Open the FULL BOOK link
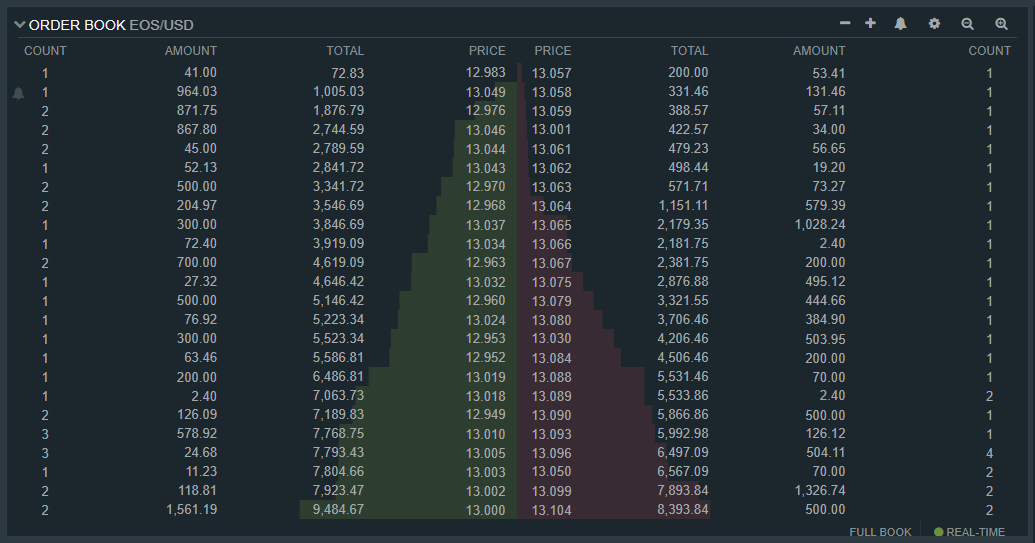 (880, 532)
